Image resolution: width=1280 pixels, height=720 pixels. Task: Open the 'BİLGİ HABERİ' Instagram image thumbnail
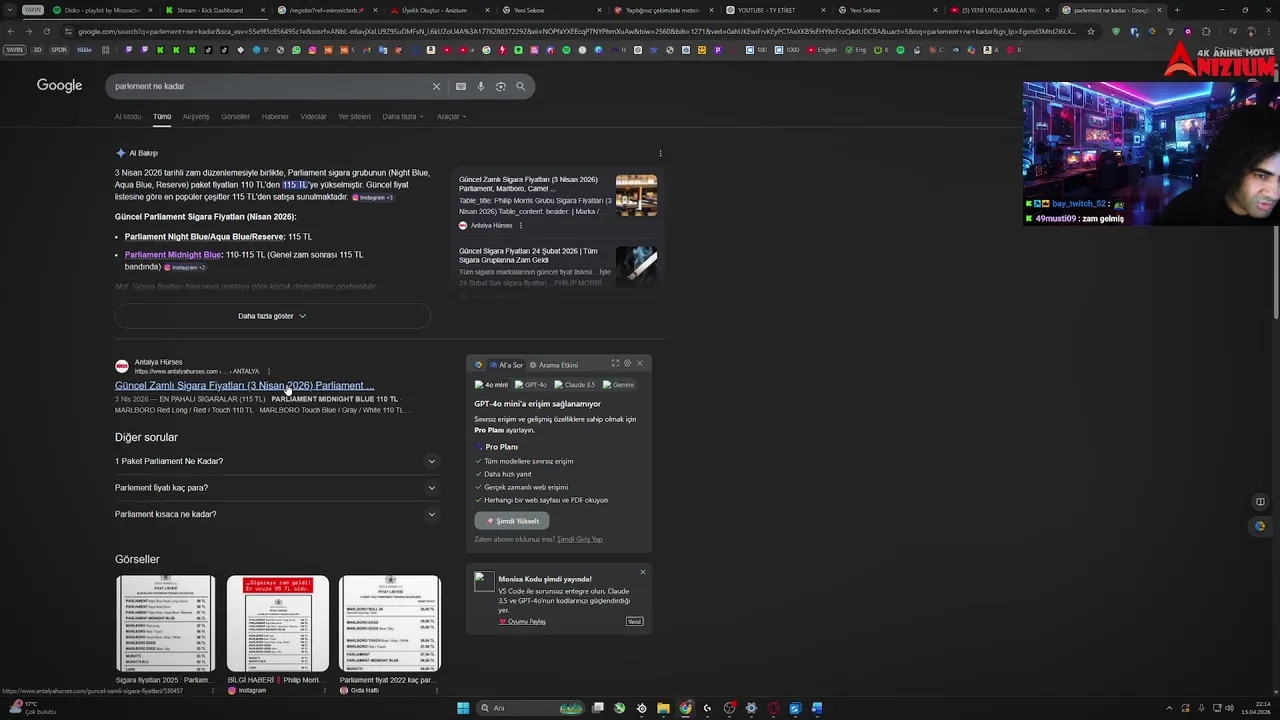tap(277, 624)
